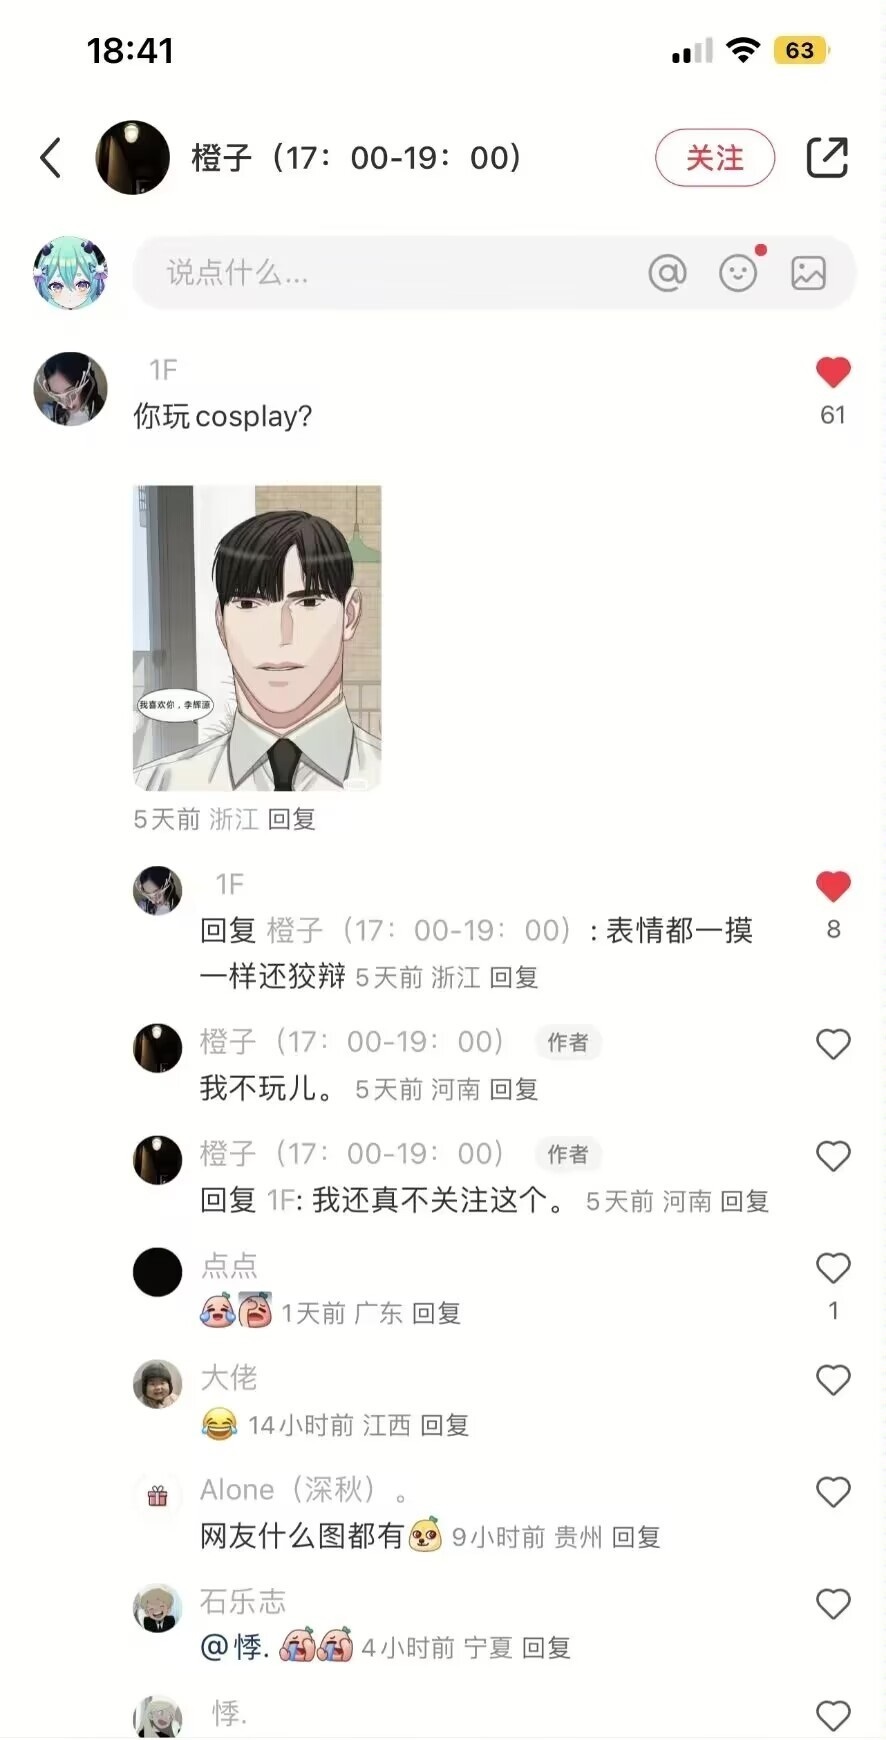Like 石乐志's comment

tap(833, 1604)
